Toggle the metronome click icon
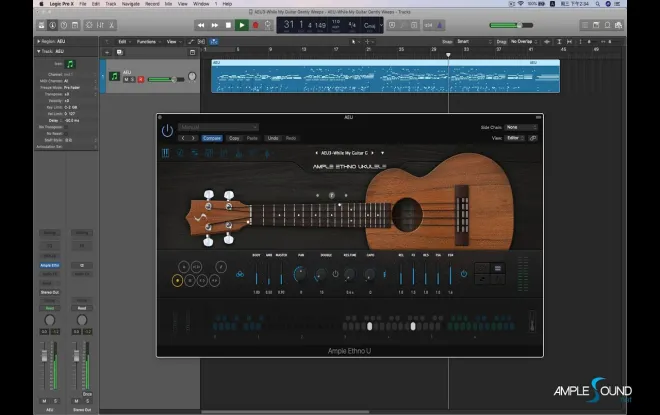Viewport: 660px width, 415px height. click(x=439, y=25)
